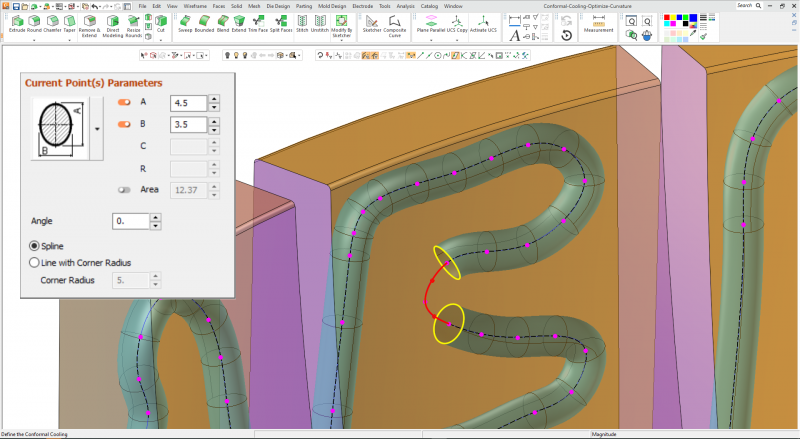Select the Blend face tool
Viewport: 800px width, 439px height.
click(223, 24)
